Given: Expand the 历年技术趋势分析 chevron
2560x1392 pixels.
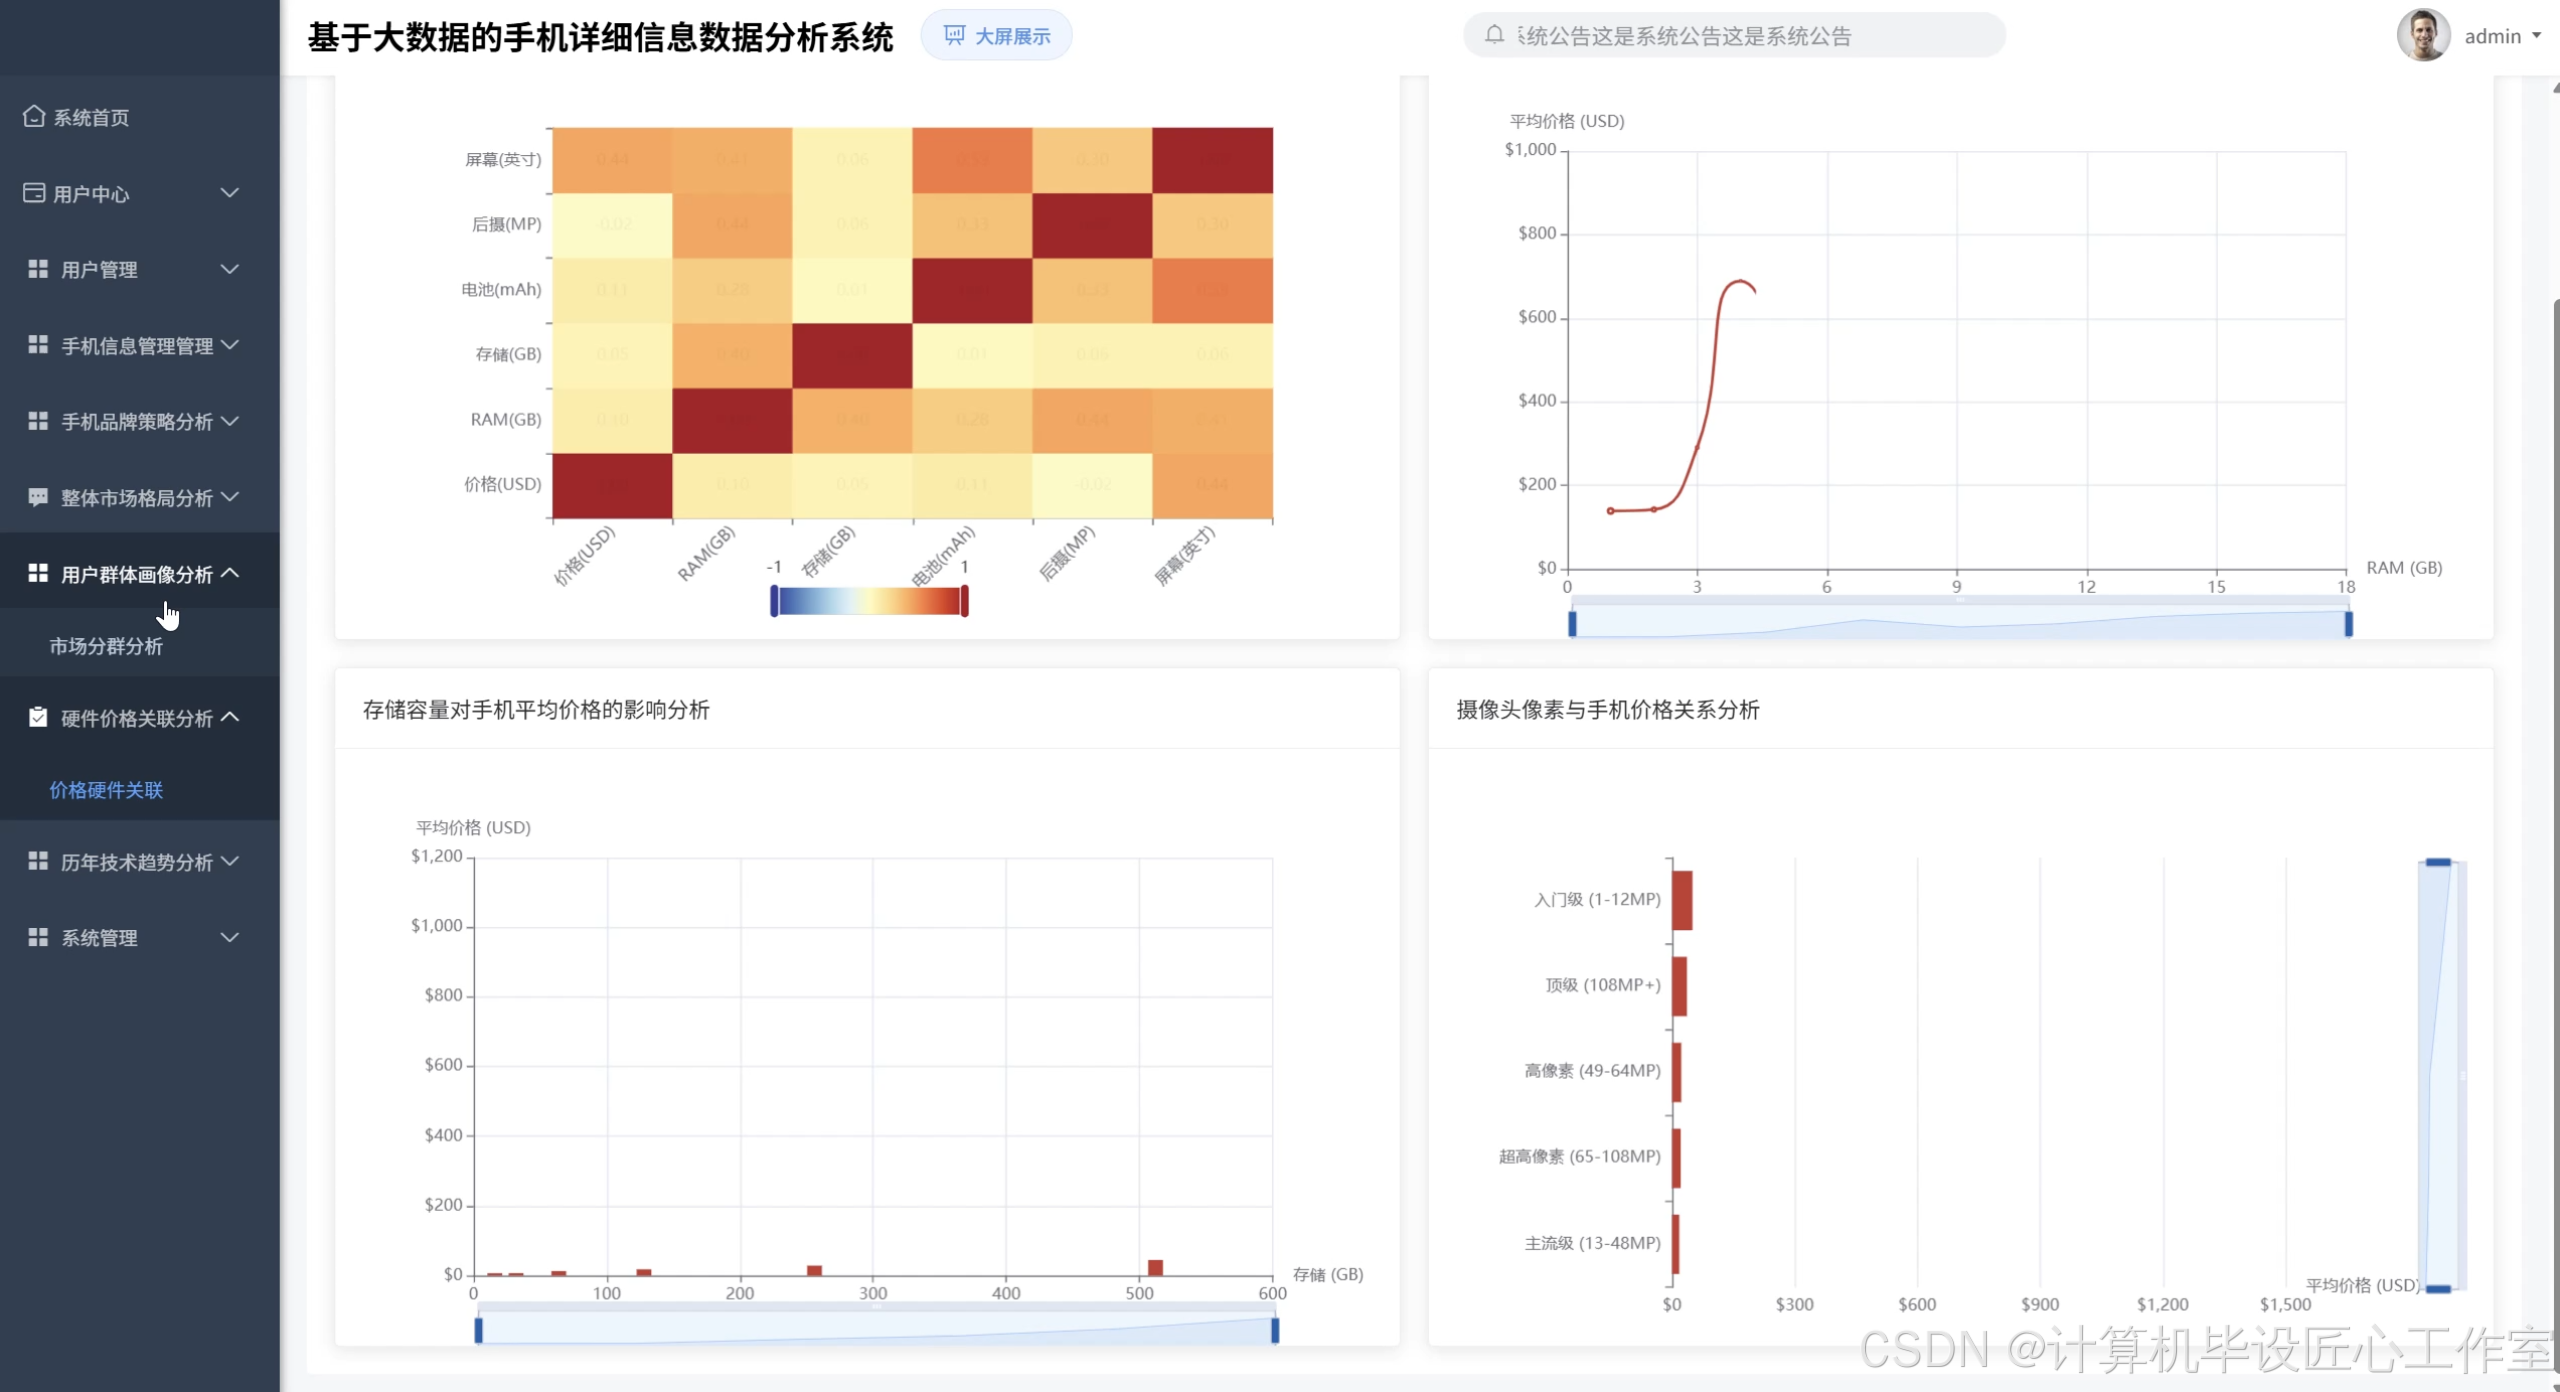Looking at the screenshot, I should click(x=230, y=861).
